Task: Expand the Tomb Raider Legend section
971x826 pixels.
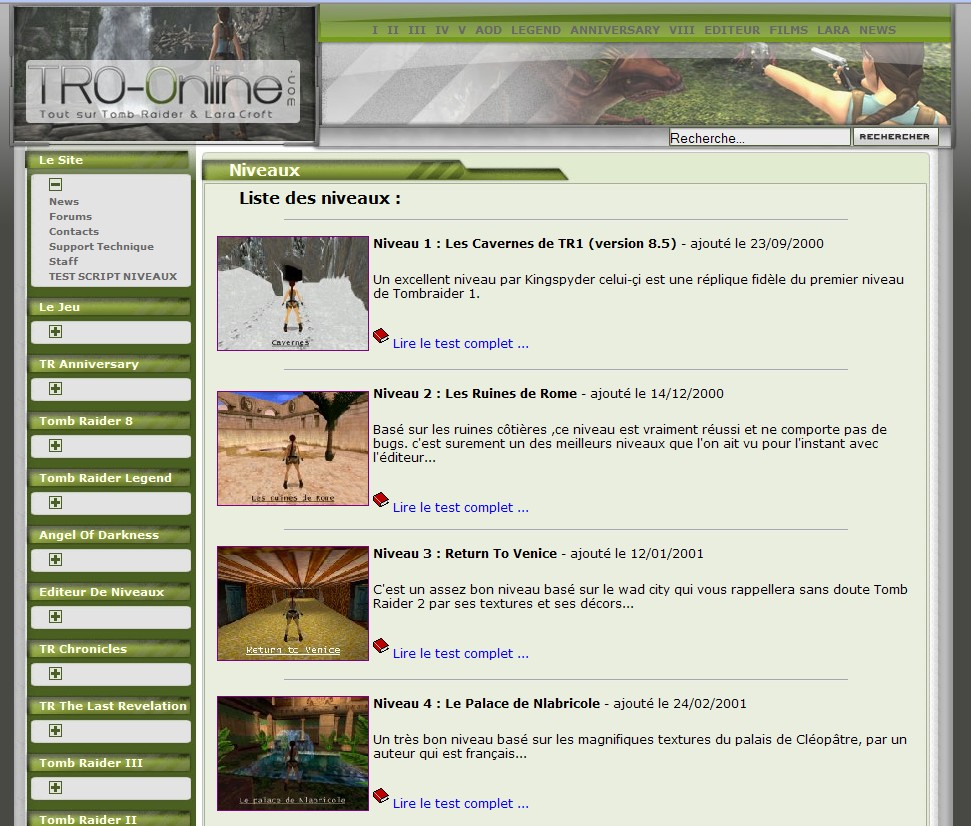Action: (55, 502)
